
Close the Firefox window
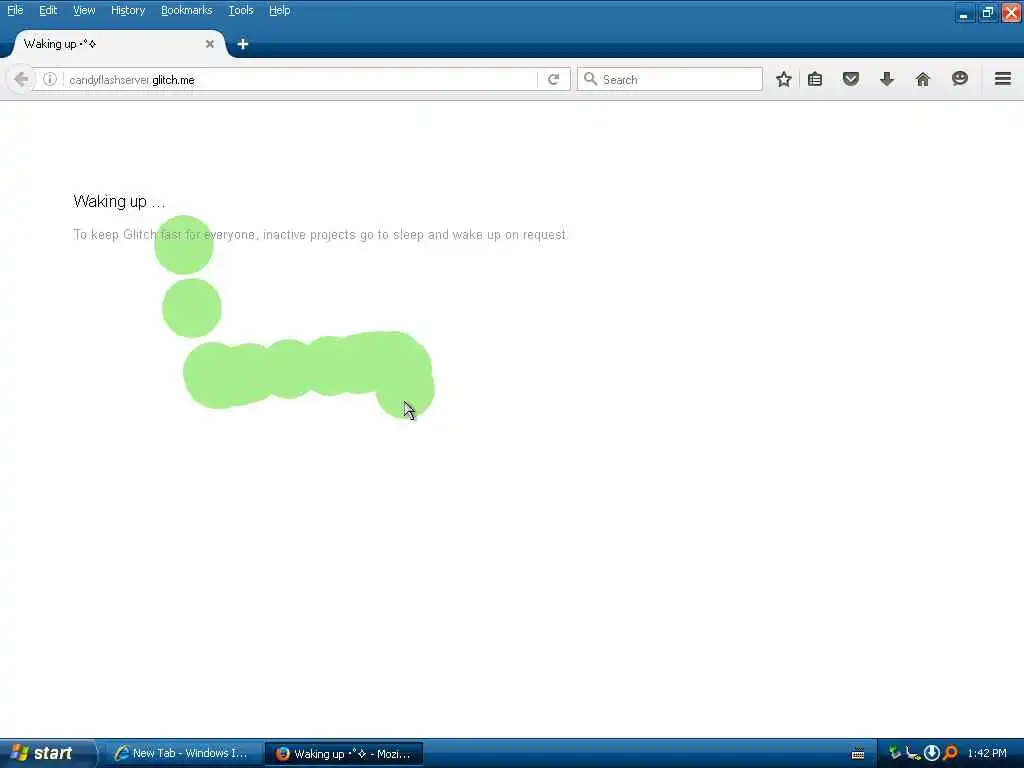1012,12
